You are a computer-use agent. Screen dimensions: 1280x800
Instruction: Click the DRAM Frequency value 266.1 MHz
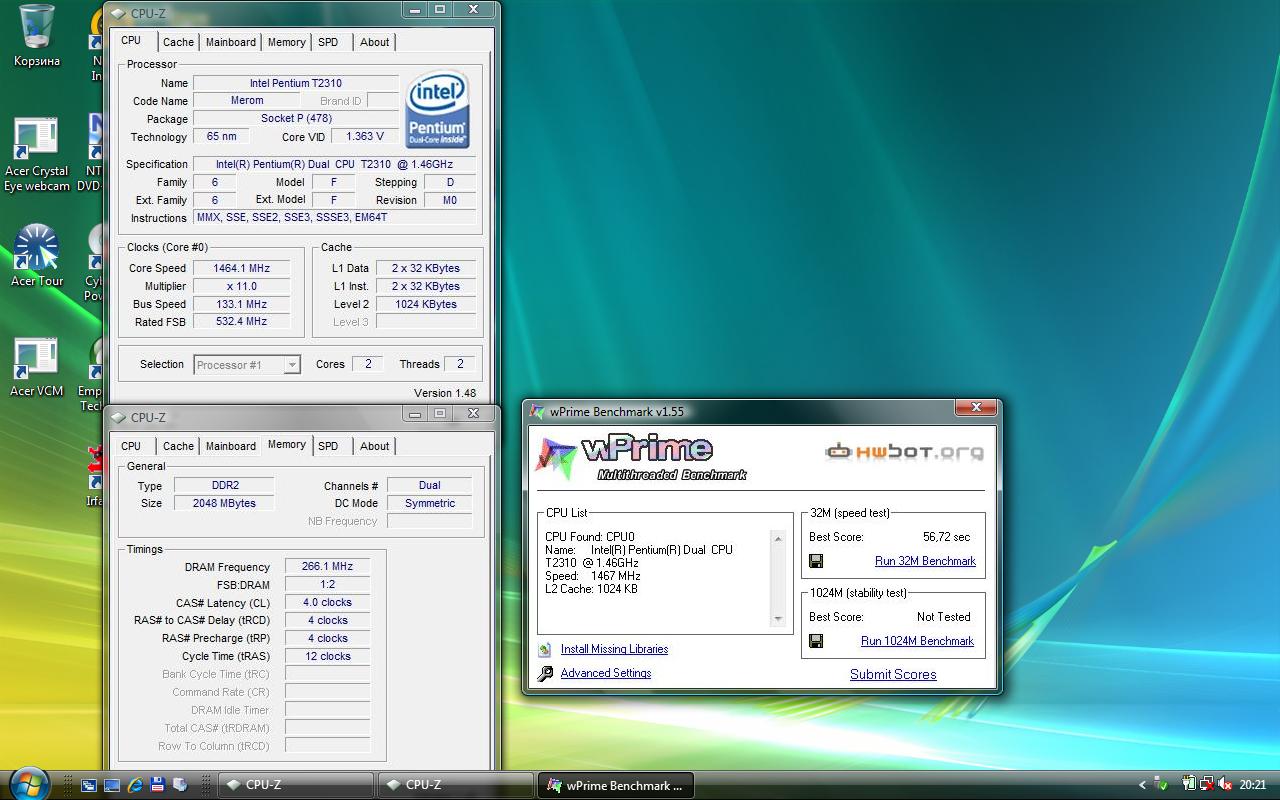click(x=327, y=567)
